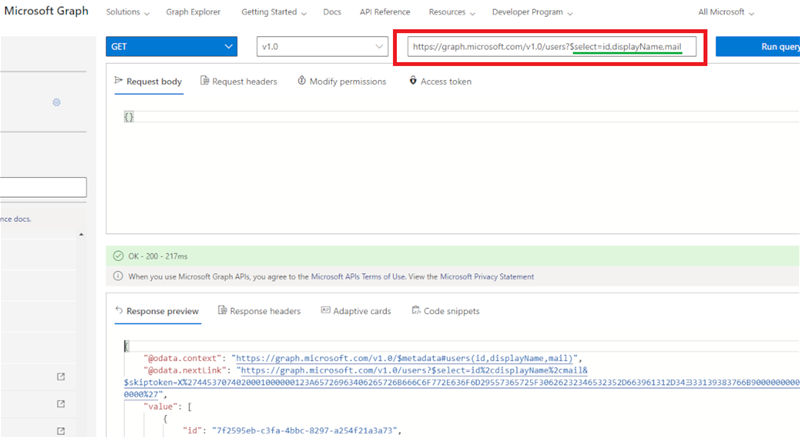Switch to the Response headers tab
800x438 pixels.
pyautogui.click(x=258, y=311)
